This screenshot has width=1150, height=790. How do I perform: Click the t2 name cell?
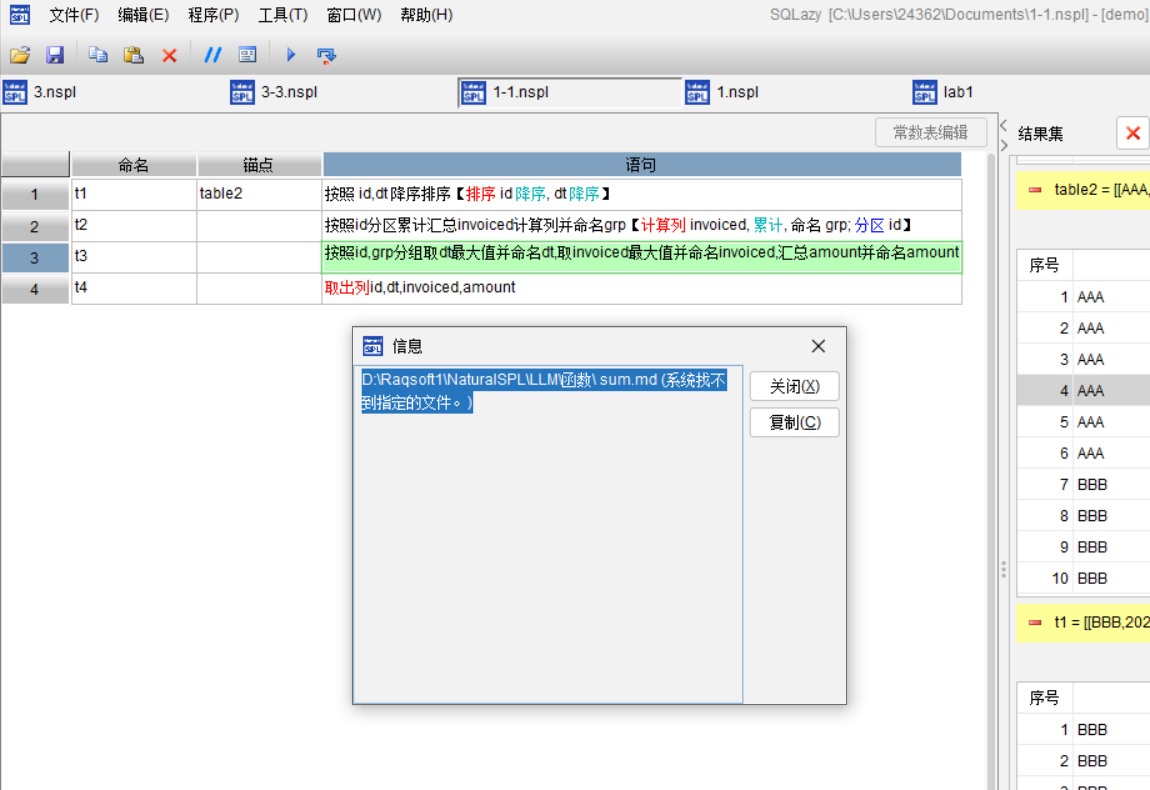click(133, 226)
